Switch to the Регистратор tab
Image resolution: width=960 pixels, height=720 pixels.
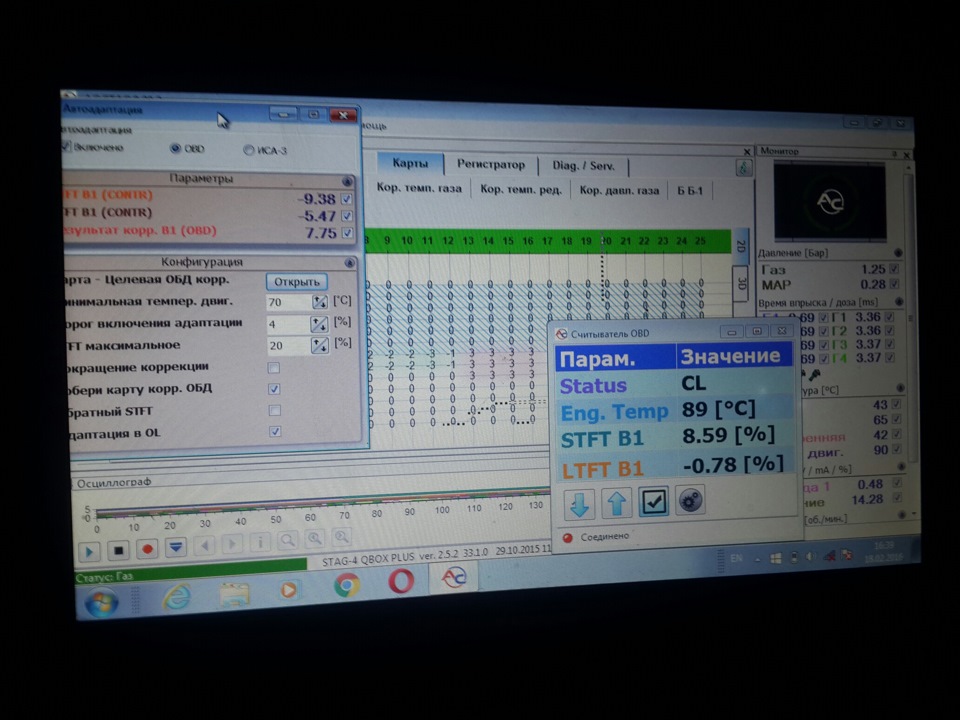(x=491, y=165)
